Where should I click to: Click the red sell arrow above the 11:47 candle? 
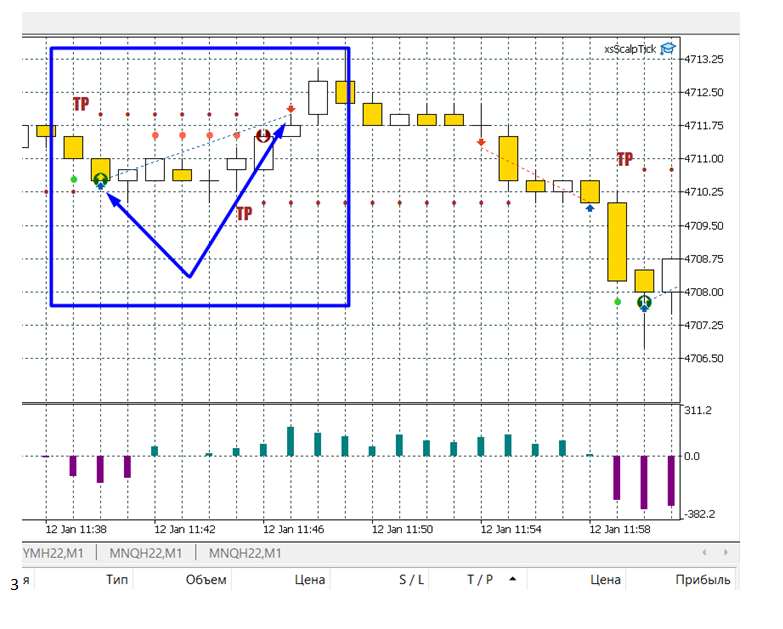tap(291, 109)
